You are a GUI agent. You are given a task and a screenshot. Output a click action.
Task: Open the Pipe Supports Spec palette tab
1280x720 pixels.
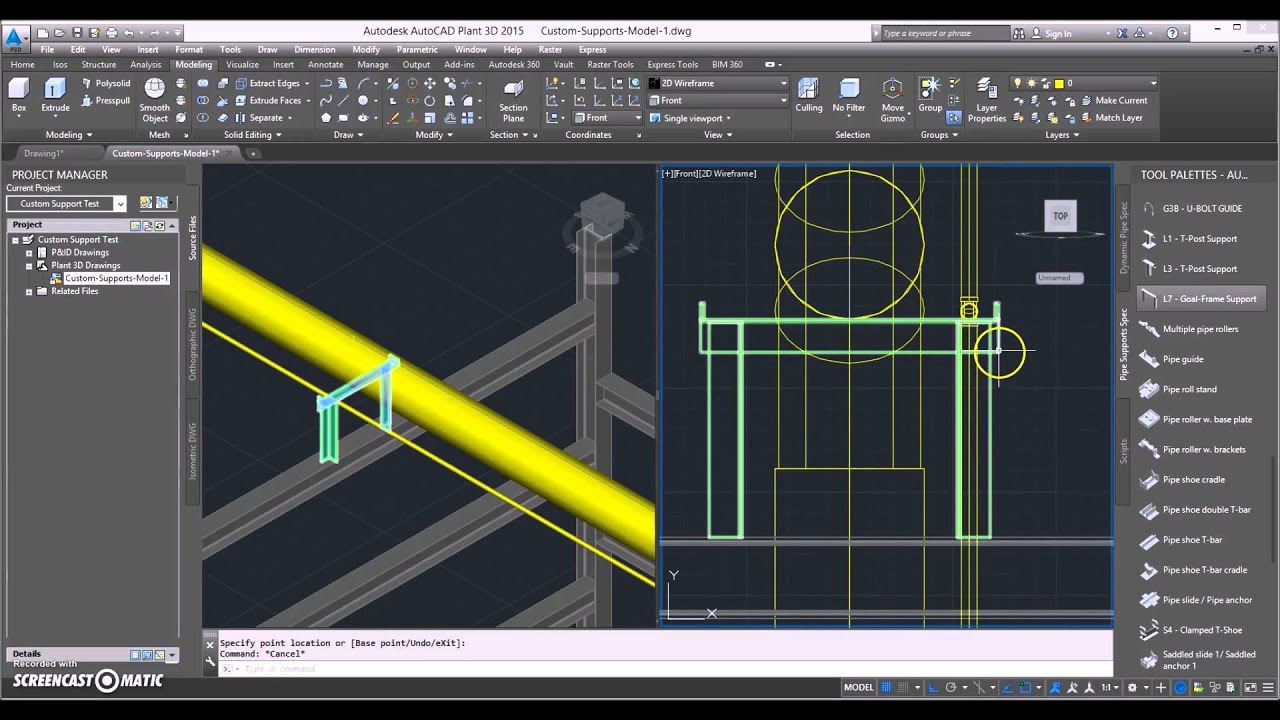pyautogui.click(x=1123, y=344)
